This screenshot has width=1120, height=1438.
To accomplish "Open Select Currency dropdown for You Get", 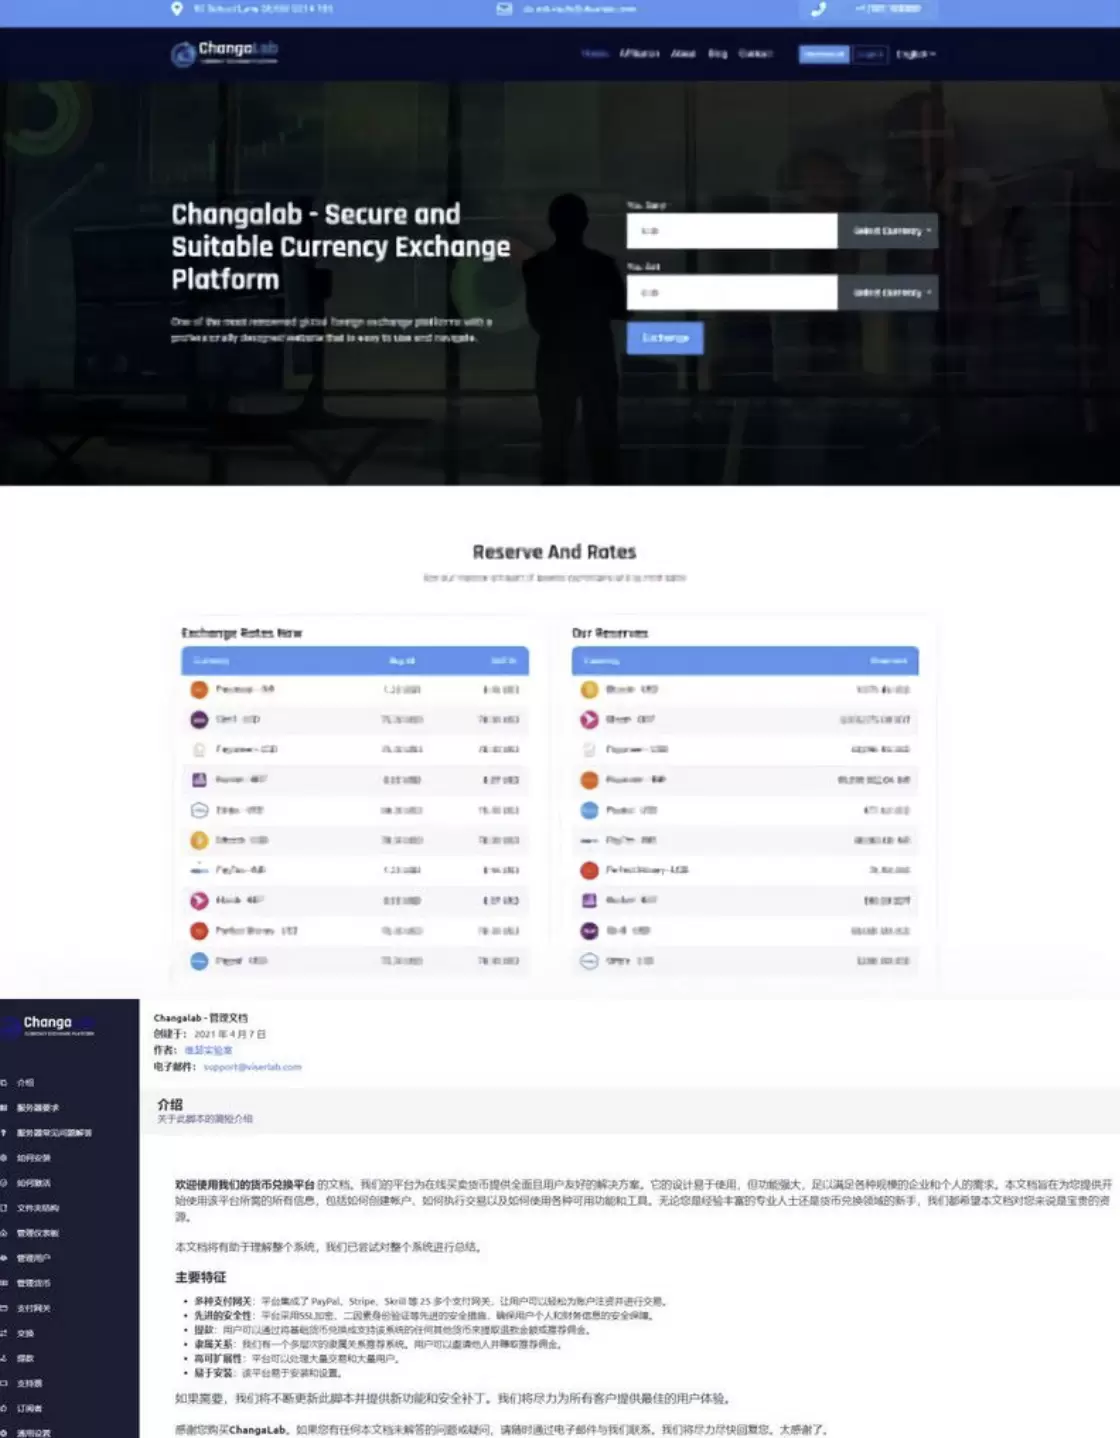I will pos(888,293).
